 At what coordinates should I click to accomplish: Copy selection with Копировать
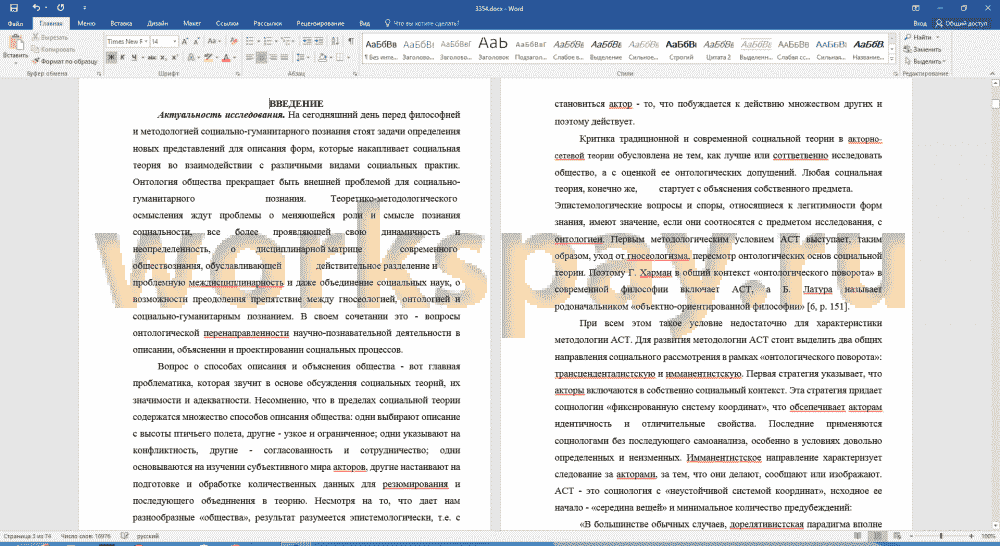[x=54, y=49]
